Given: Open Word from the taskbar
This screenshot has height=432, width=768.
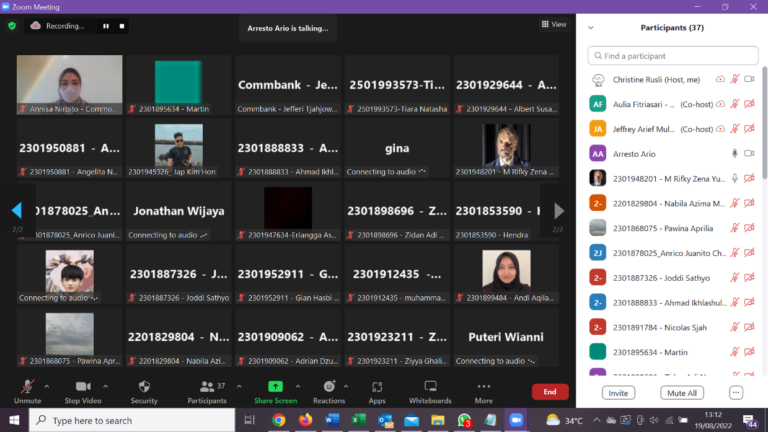Looking at the screenshot, I should coord(332,420).
